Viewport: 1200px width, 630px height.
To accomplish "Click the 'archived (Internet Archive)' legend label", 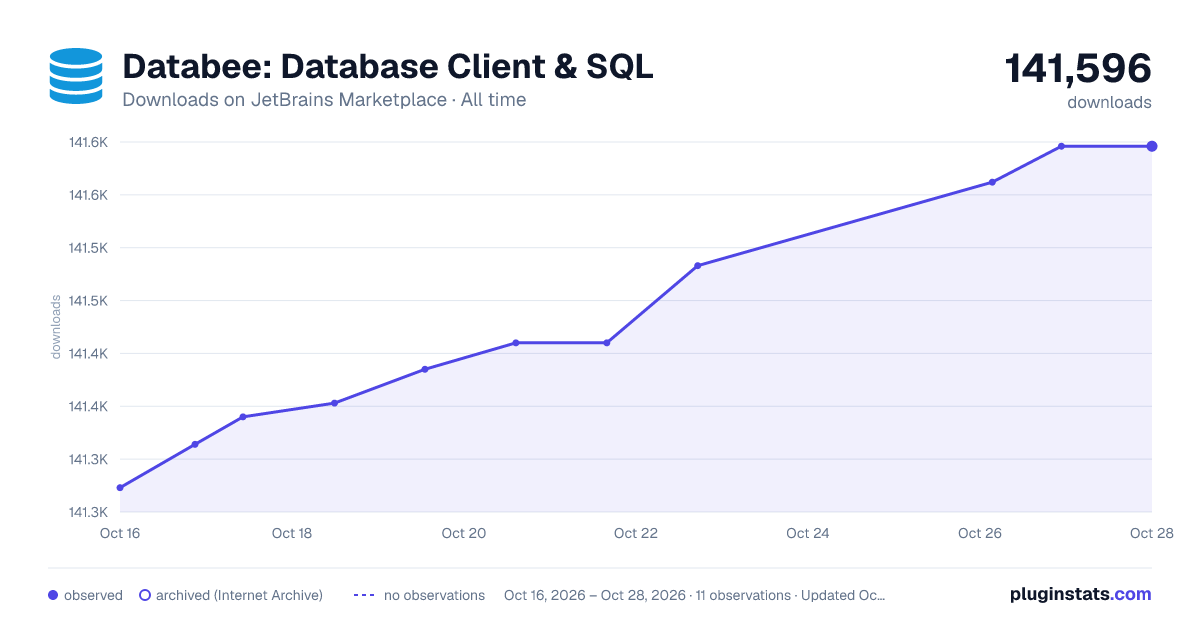I will point(239,595).
